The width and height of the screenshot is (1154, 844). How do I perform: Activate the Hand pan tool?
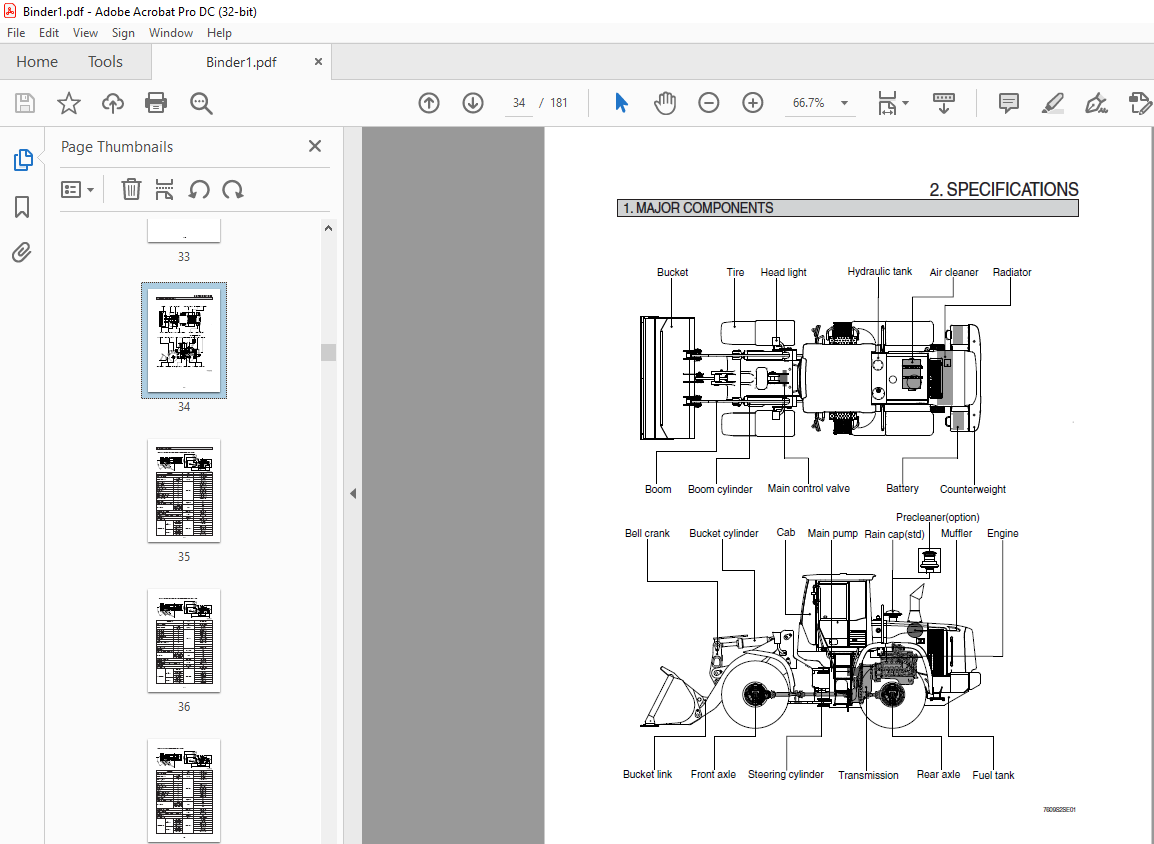point(665,103)
